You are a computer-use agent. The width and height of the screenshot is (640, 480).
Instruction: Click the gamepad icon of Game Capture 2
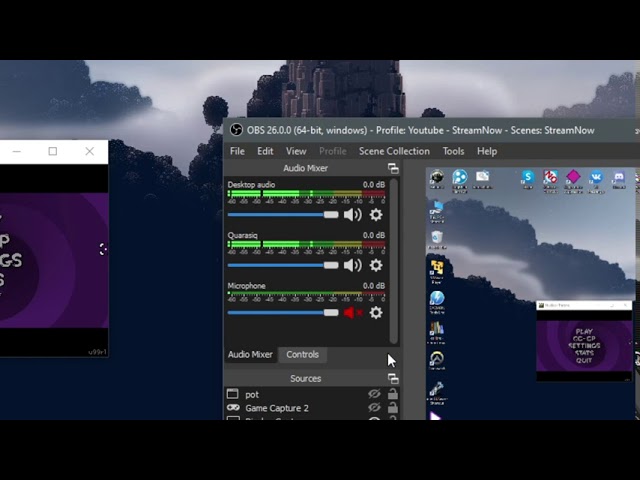[x=233, y=408]
